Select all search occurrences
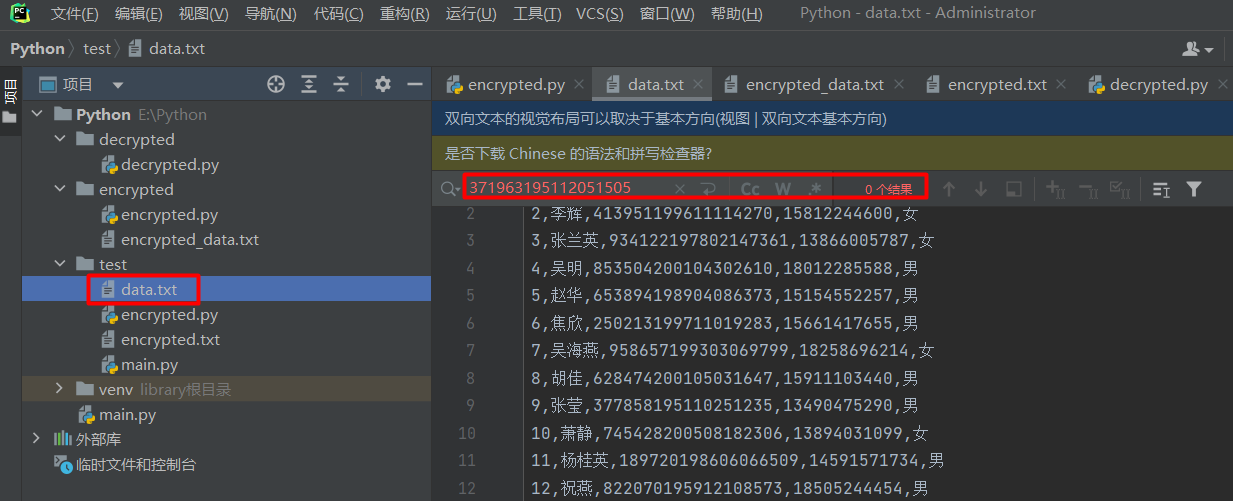This screenshot has height=501, width=1233. [x=1121, y=189]
